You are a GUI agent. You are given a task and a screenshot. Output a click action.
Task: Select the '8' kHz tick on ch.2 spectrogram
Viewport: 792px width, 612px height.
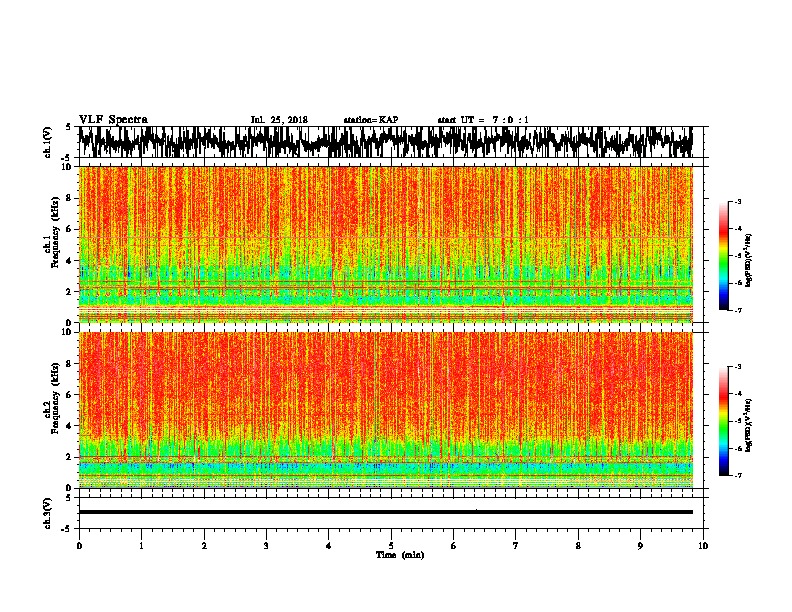tap(70, 364)
